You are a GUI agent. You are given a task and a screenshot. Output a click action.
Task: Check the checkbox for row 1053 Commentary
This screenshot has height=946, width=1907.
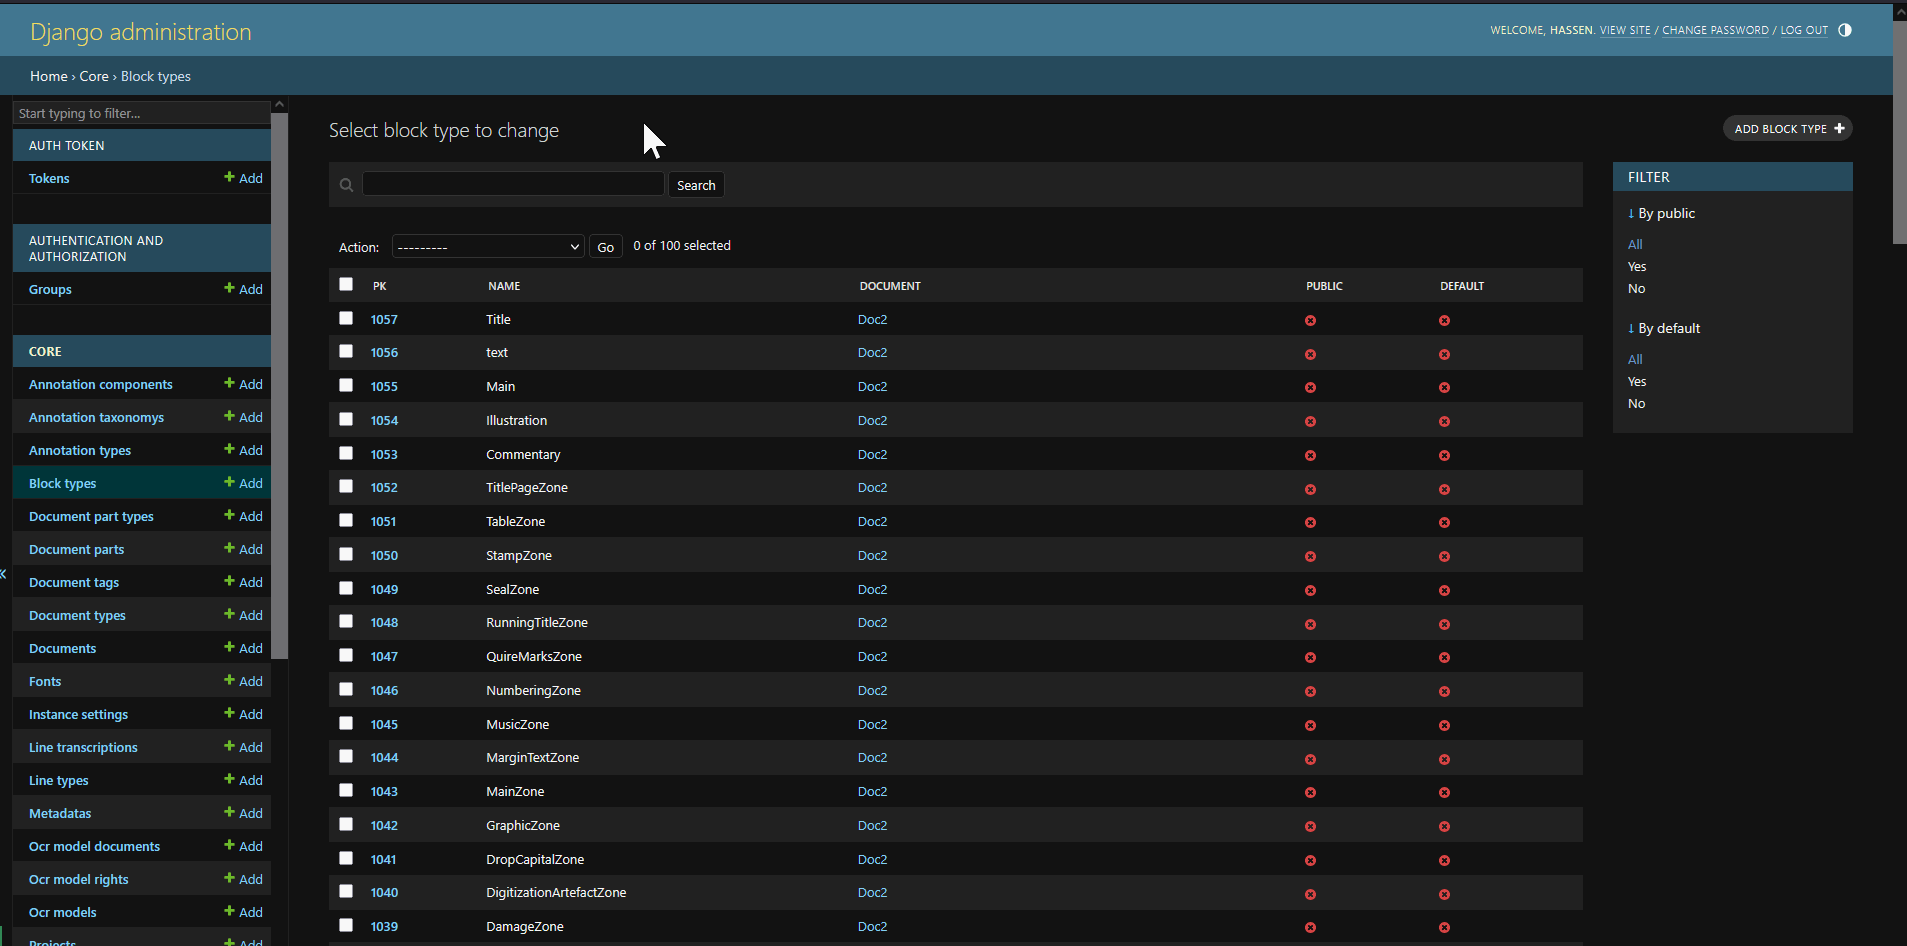pos(346,453)
